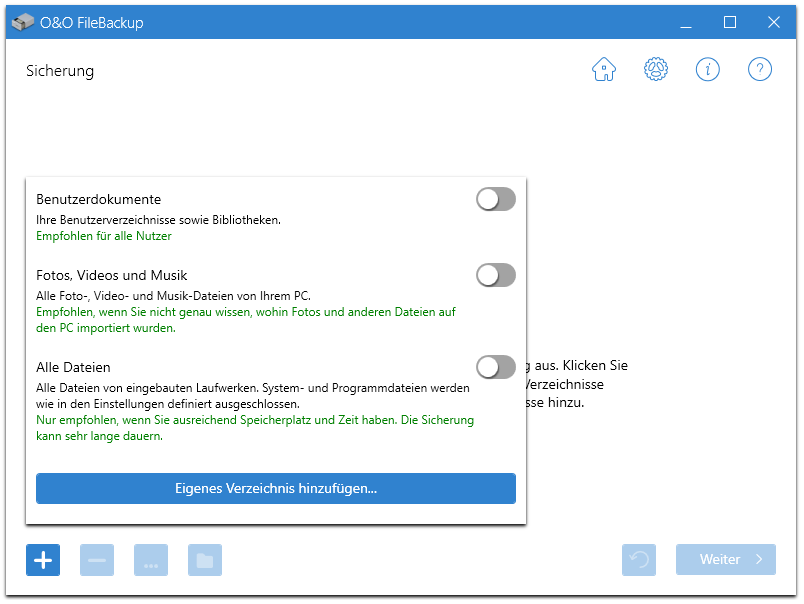Click the Sicherung page title
804x604 pixels.
pyautogui.click(x=60, y=71)
